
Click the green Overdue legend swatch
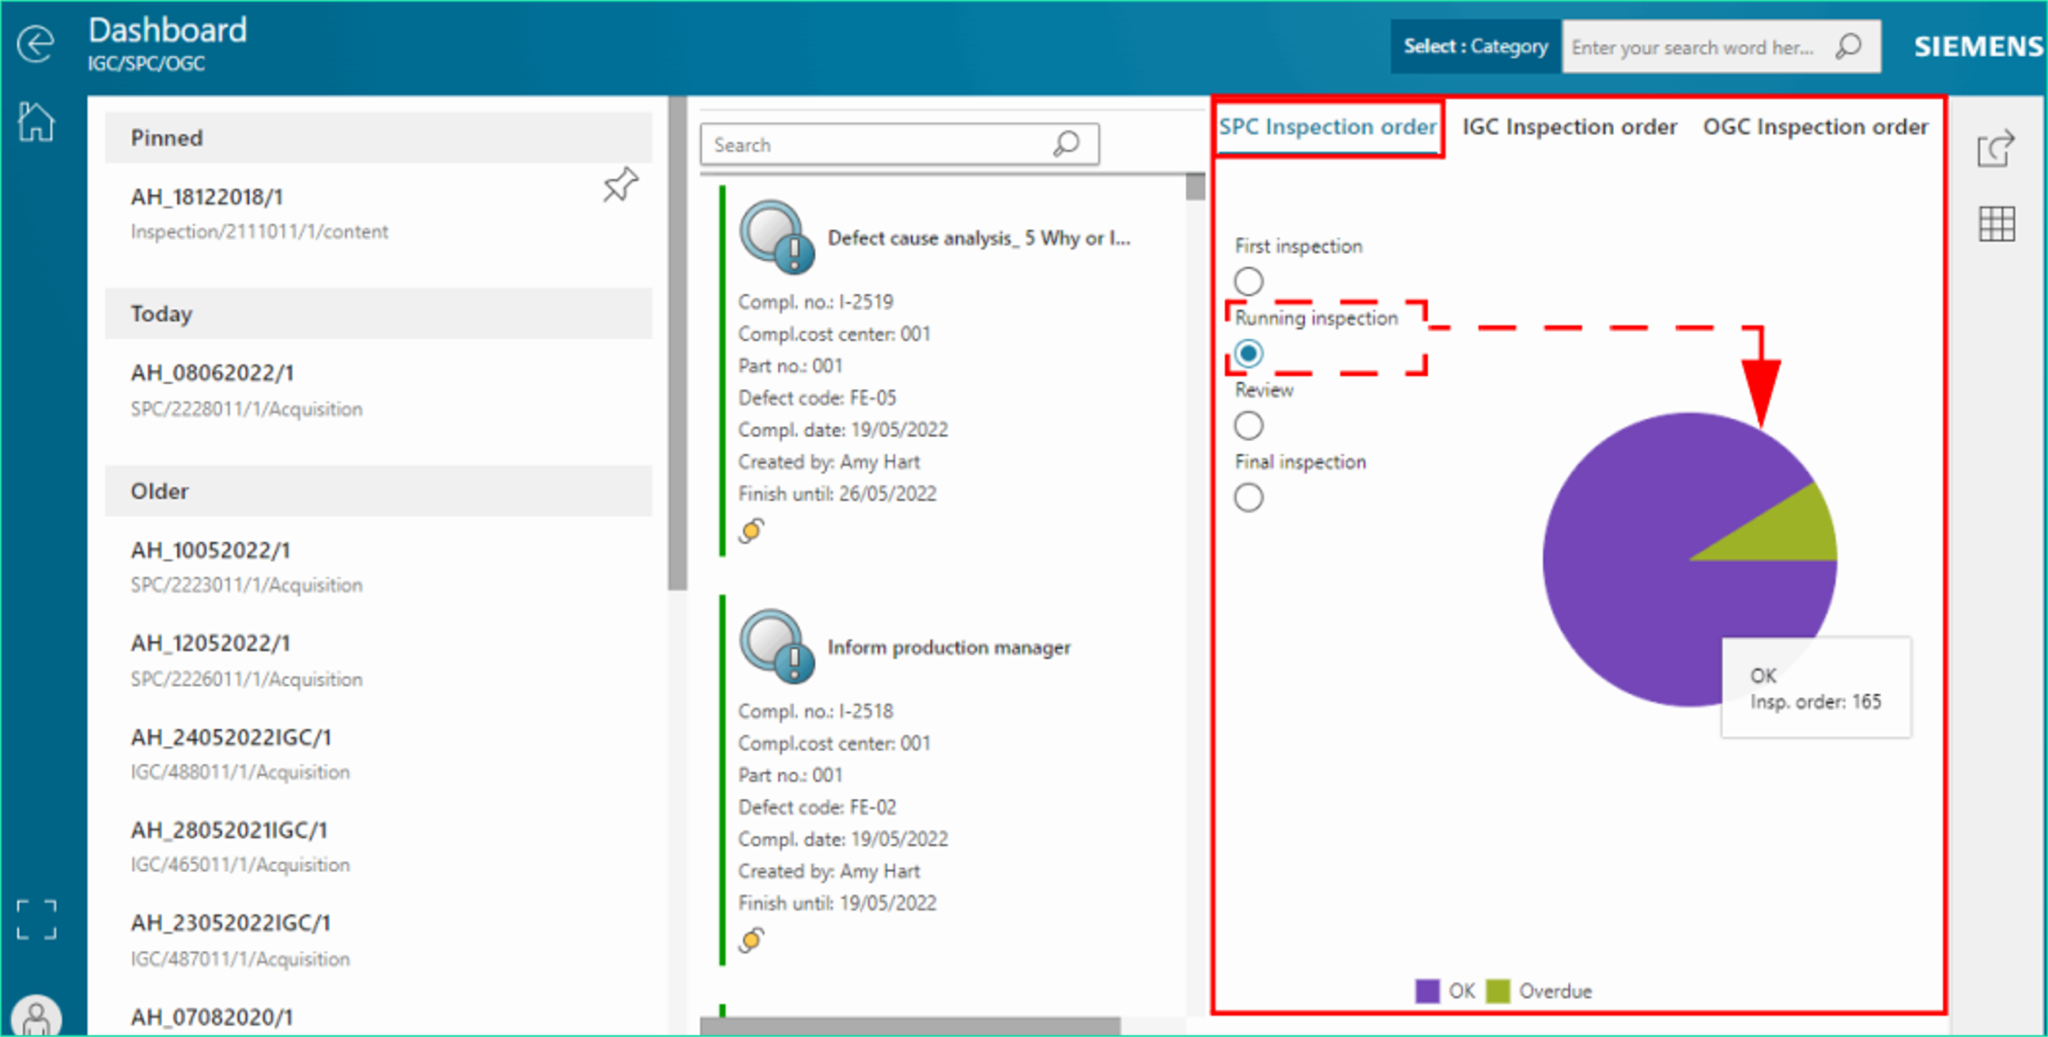pyautogui.click(x=1497, y=991)
